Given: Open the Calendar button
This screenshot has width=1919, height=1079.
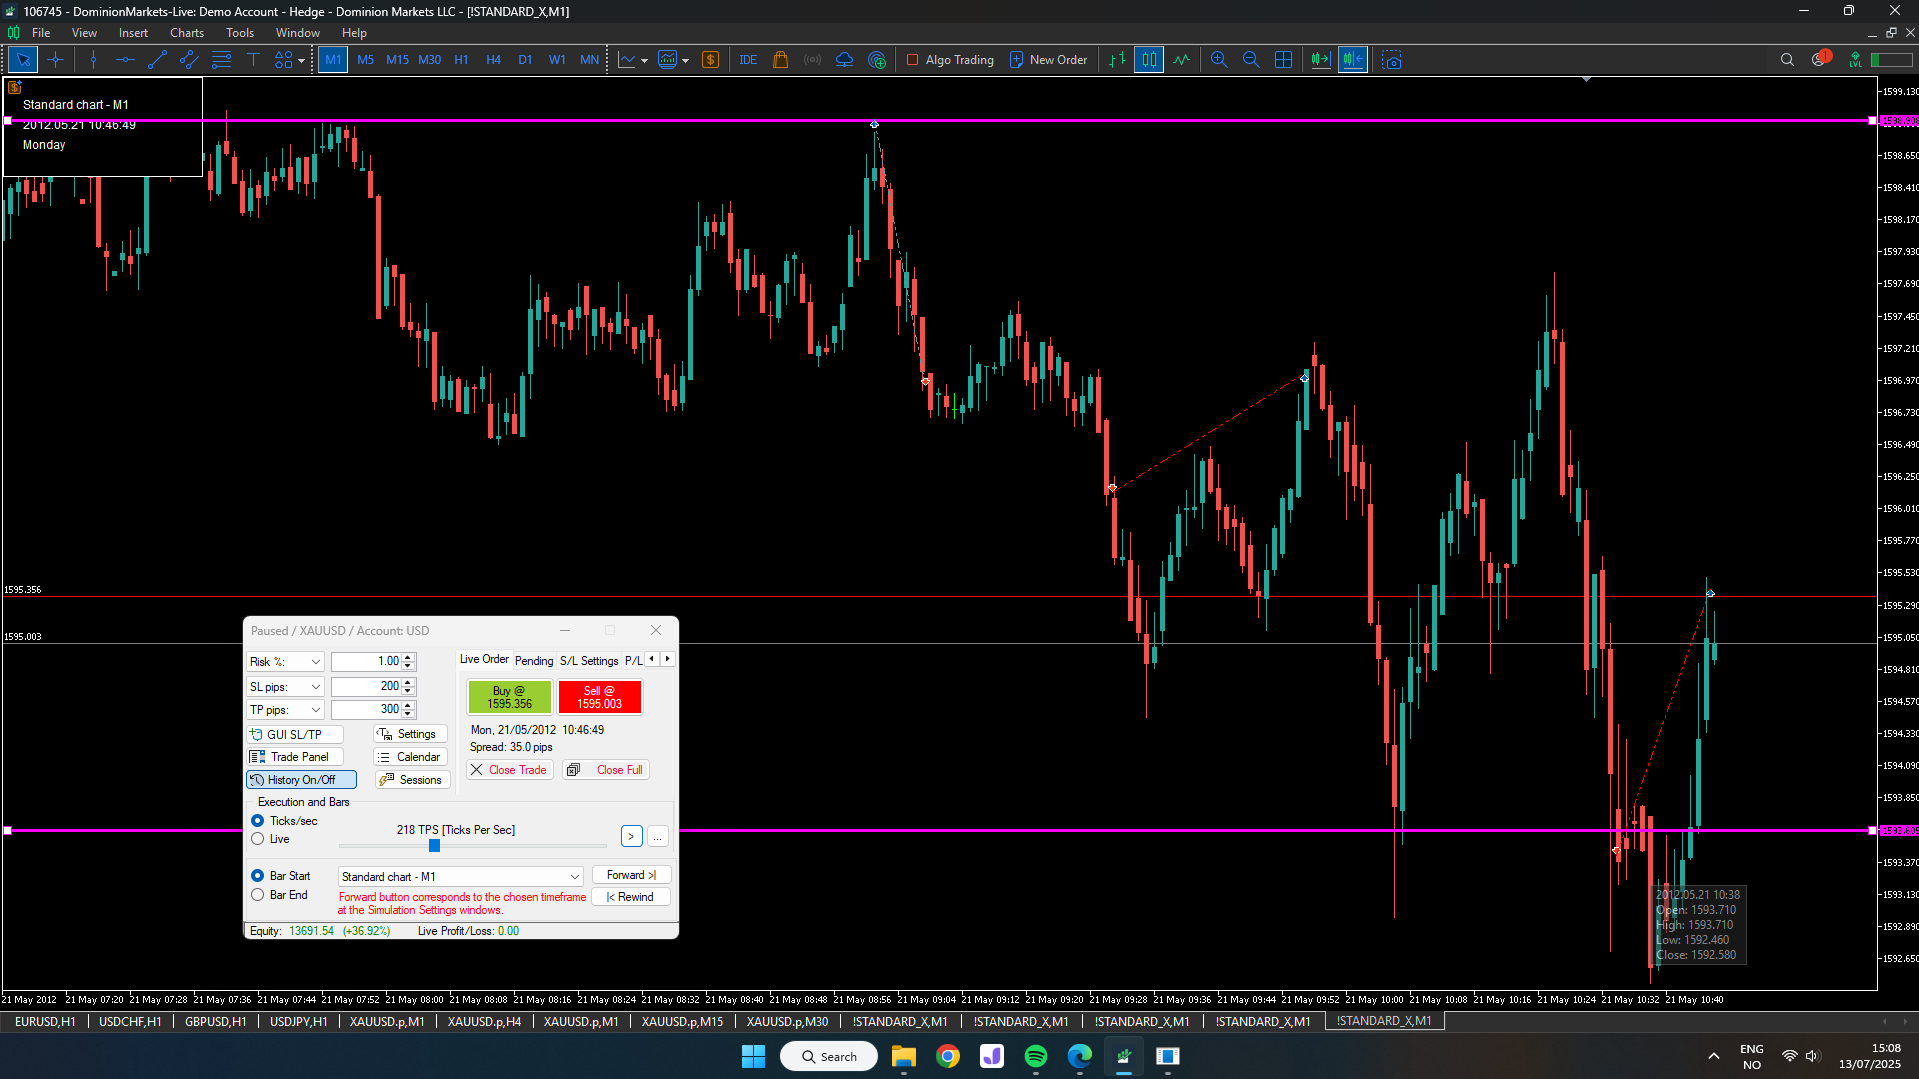Looking at the screenshot, I should tap(410, 757).
